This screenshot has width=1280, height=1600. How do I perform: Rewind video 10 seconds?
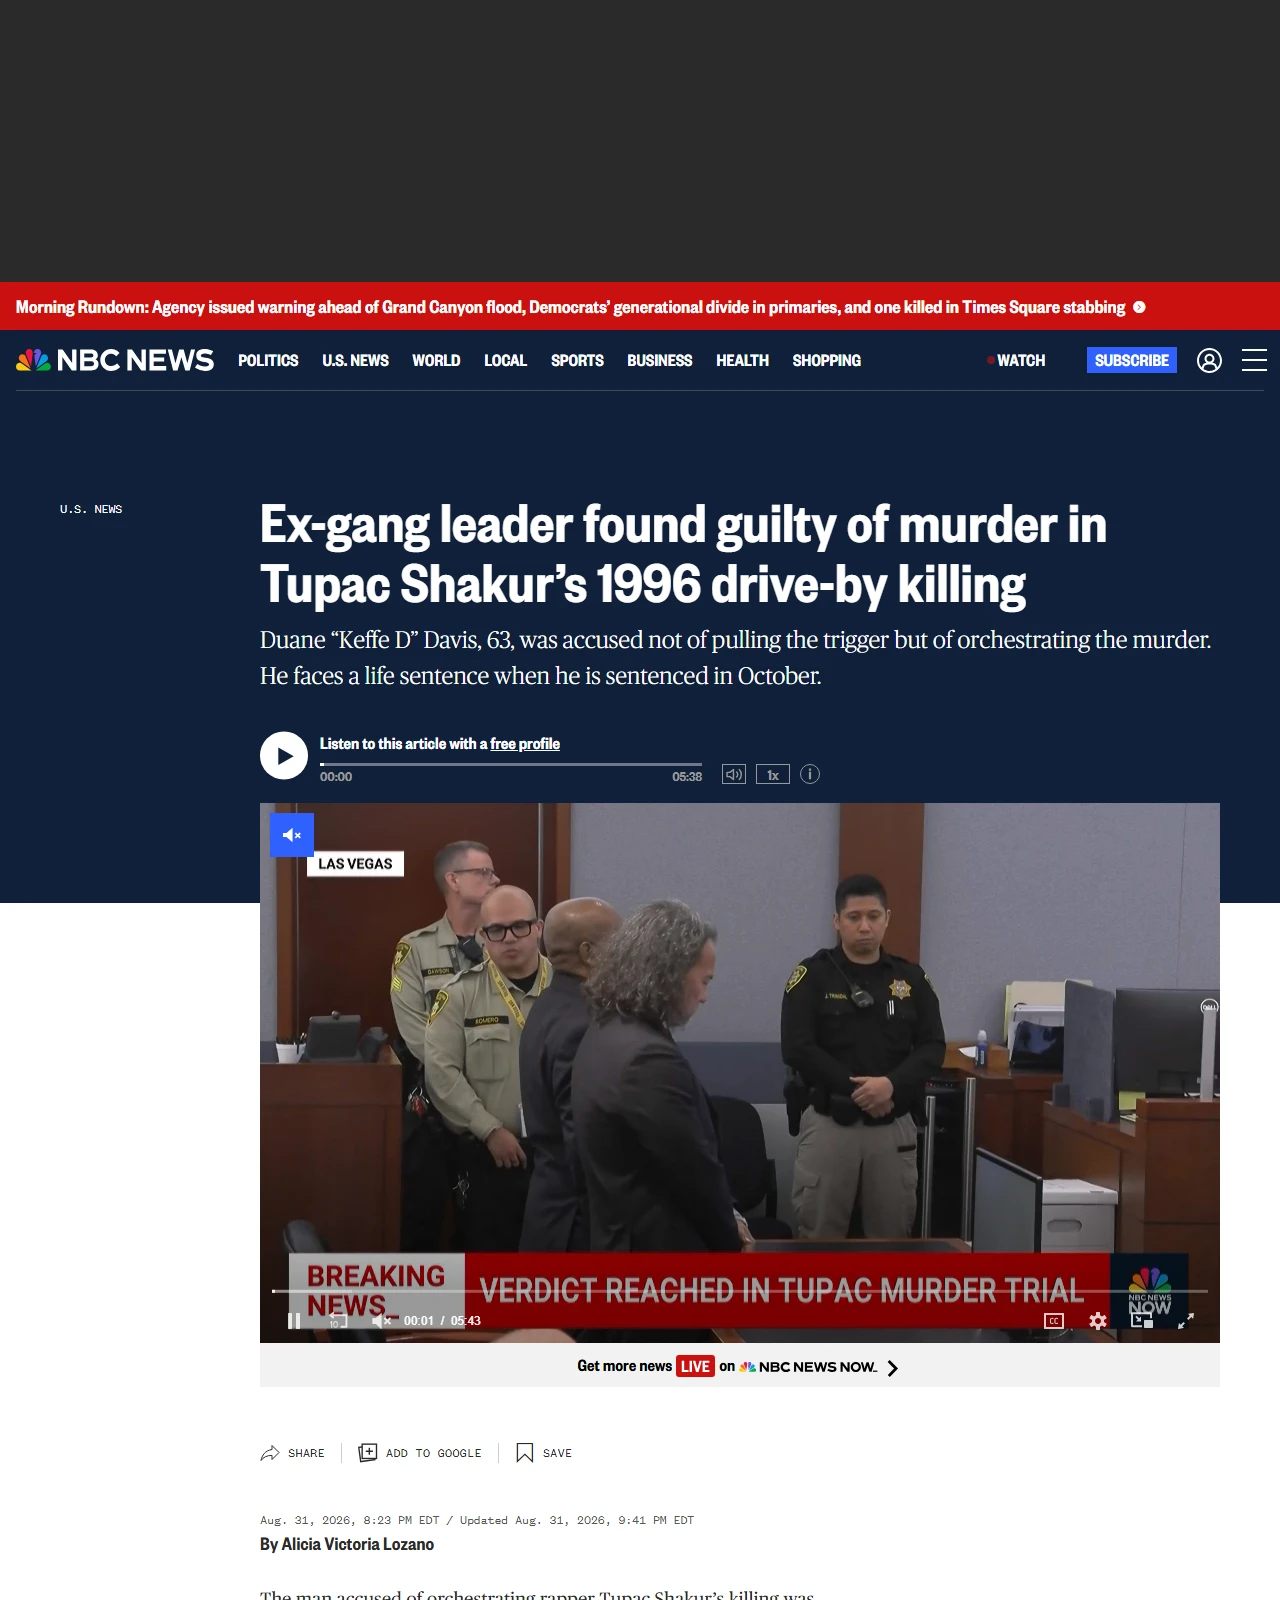tap(337, 1321)
